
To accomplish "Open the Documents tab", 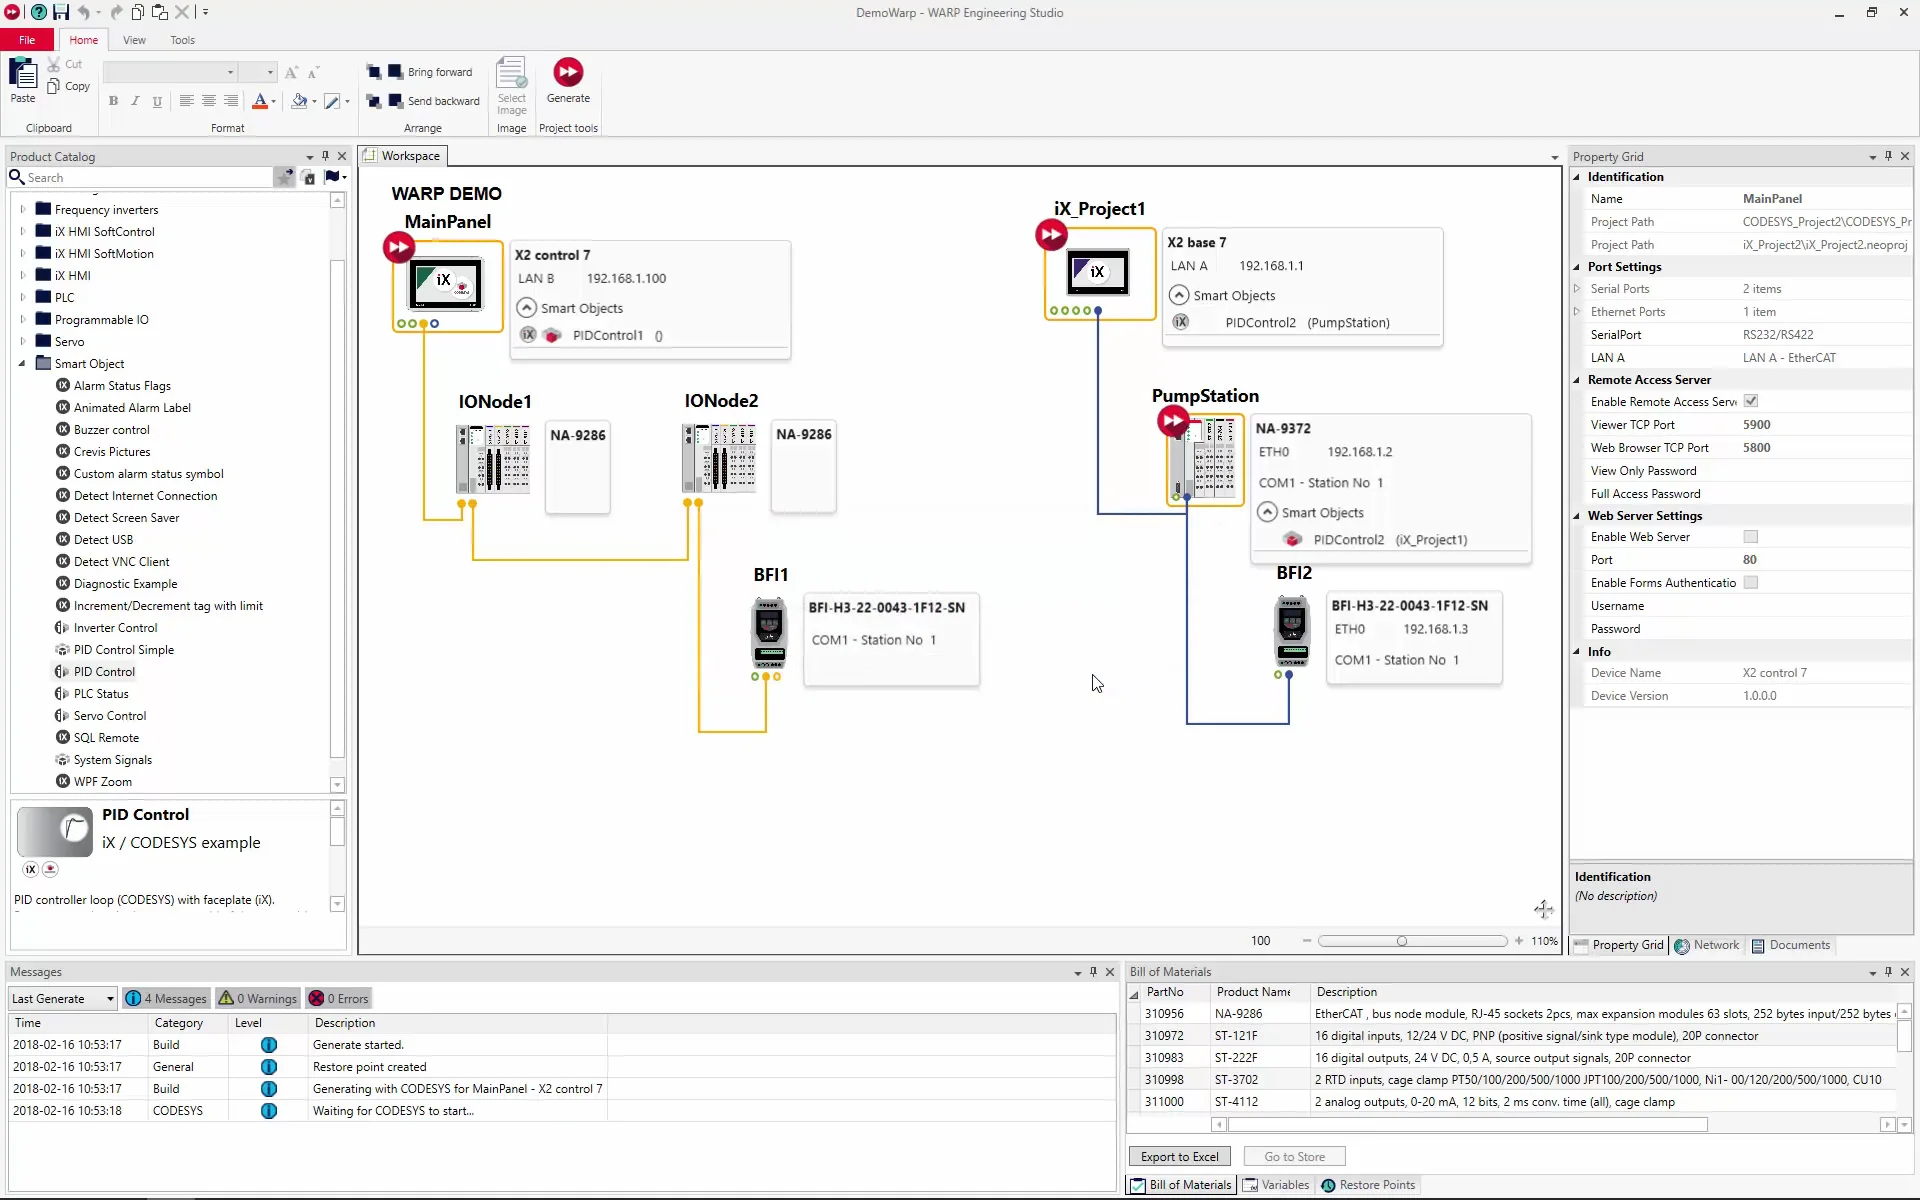I will (1790, 945).
